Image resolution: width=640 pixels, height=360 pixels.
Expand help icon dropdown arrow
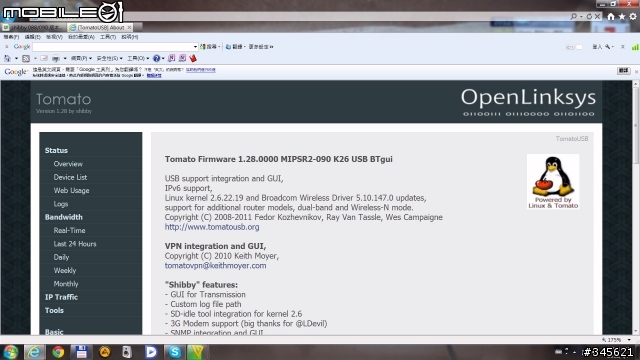[x=163, y=58]
